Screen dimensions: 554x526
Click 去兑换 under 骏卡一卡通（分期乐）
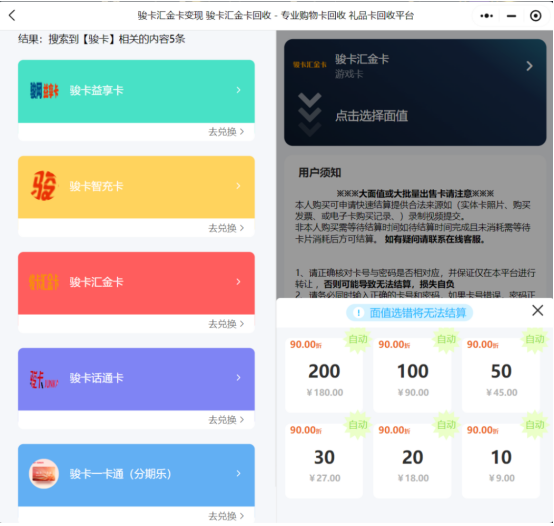(226, 516)
